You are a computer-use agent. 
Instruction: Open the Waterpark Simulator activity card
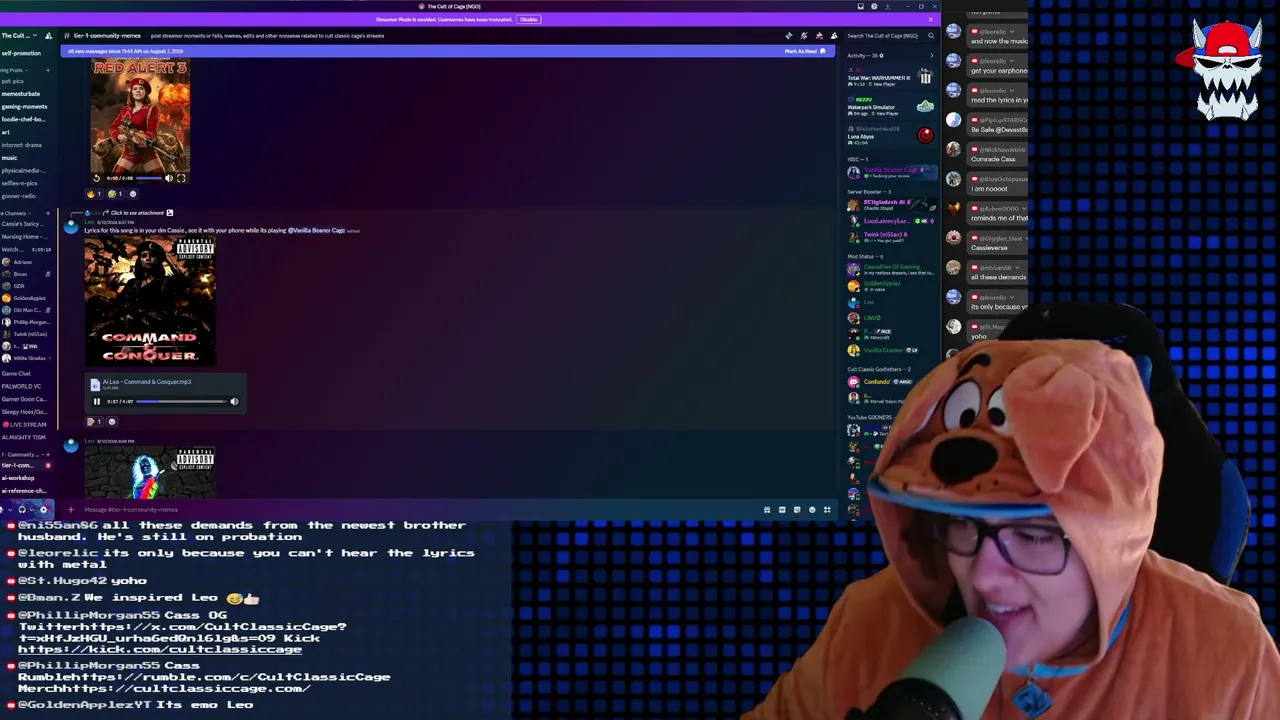coord(891,107)
